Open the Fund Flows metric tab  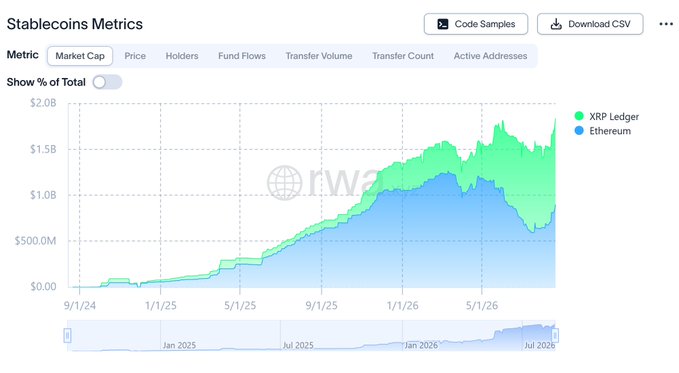(x=242, y=56)
